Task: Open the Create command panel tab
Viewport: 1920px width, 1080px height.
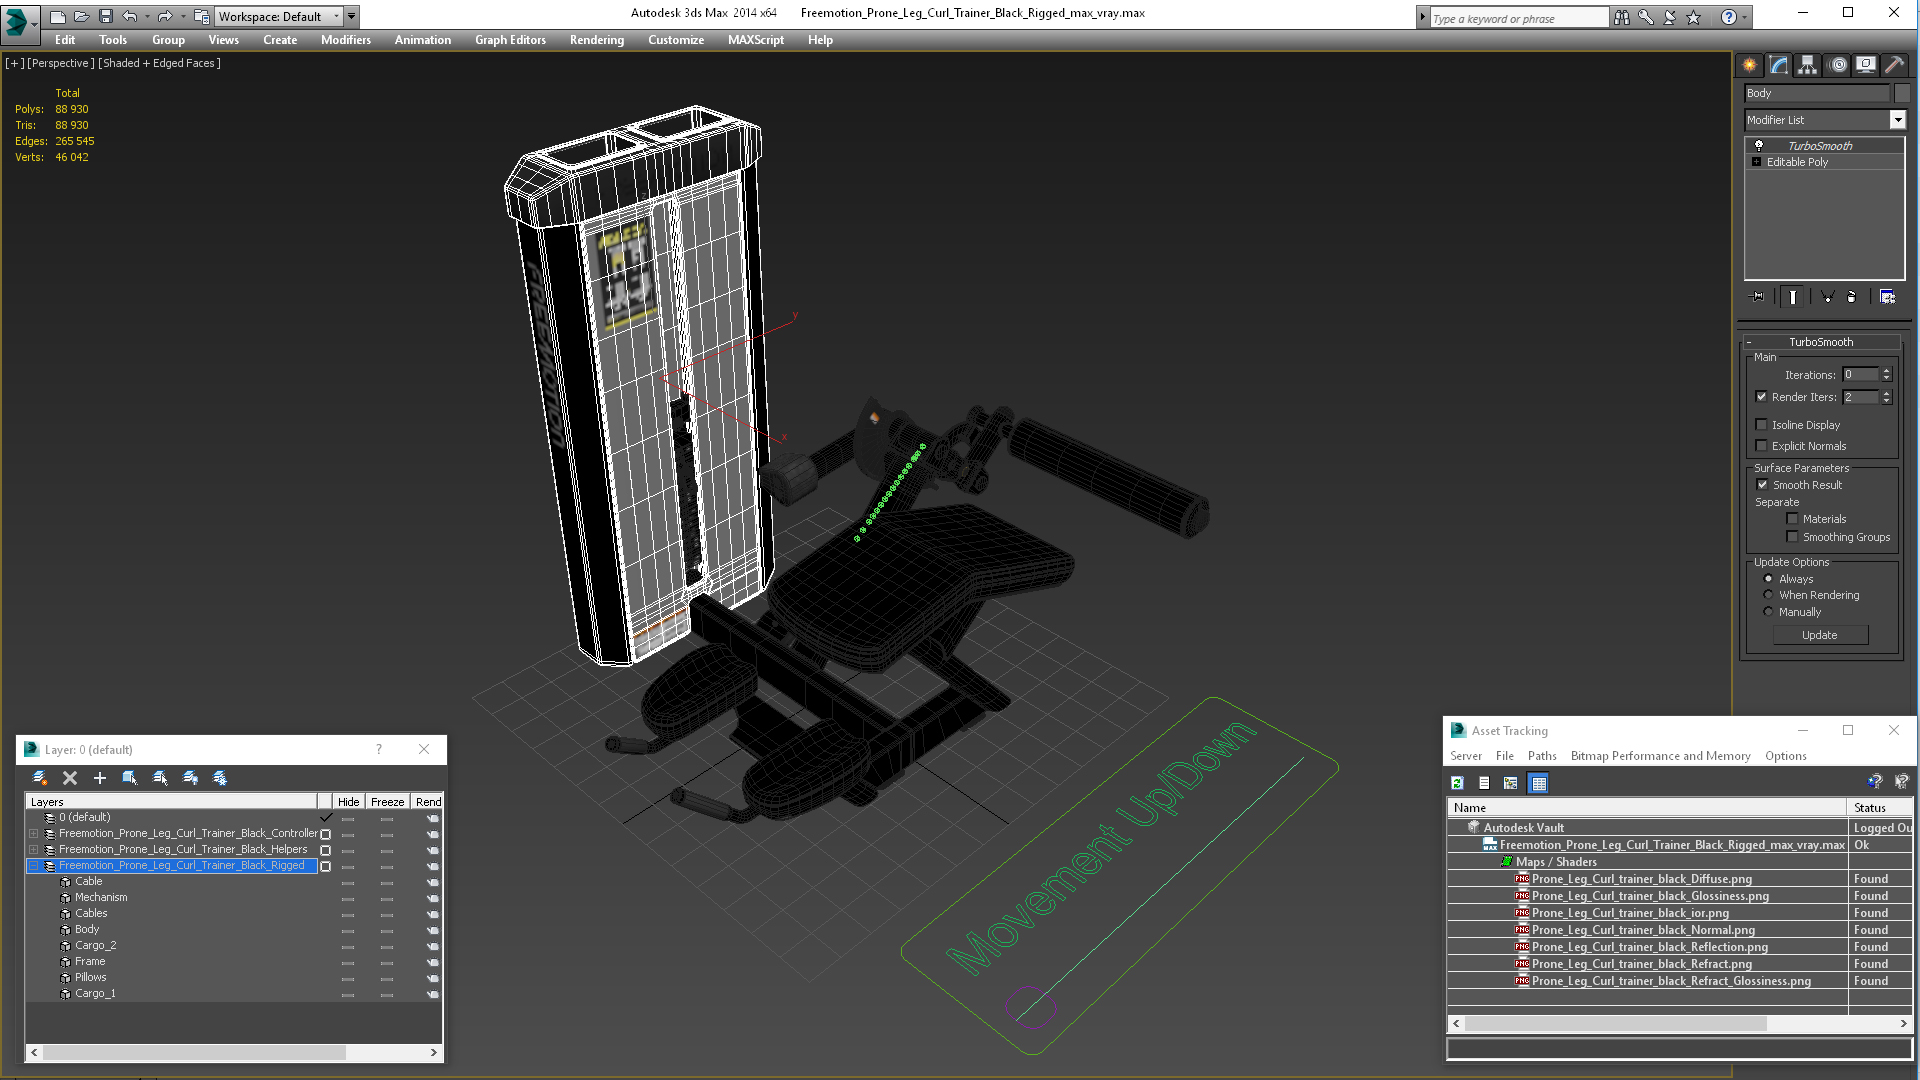Action: coord(1749,65)
